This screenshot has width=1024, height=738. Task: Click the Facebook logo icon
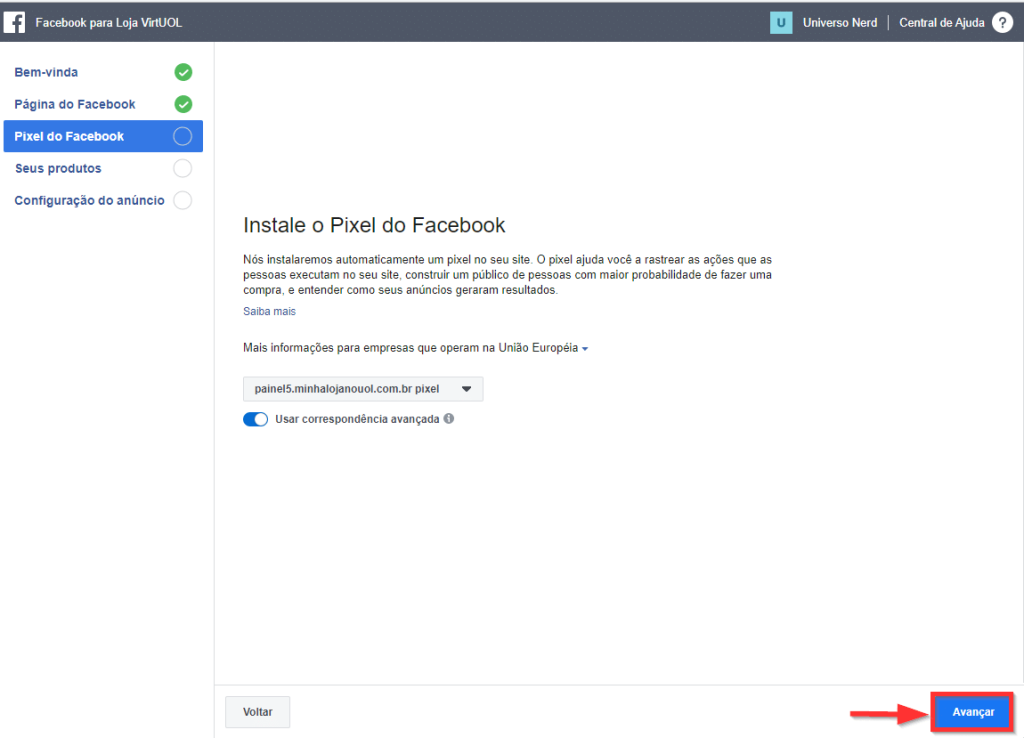click(x=14, y=22)
